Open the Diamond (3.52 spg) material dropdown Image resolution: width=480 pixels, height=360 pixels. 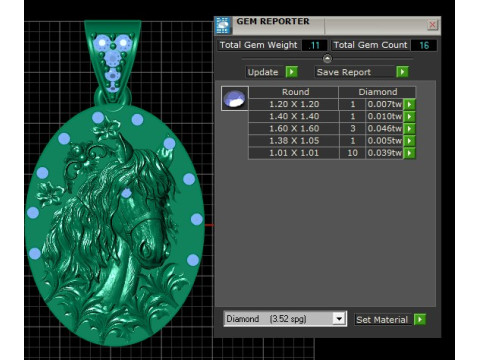[339, 319]
